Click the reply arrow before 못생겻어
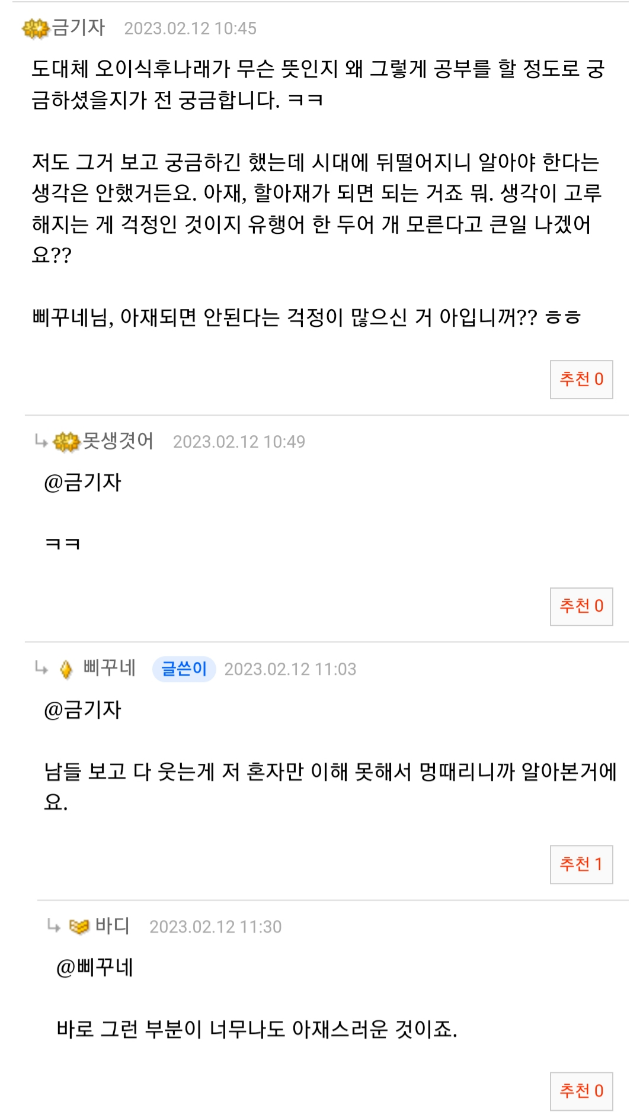 (x=41, y=442)
